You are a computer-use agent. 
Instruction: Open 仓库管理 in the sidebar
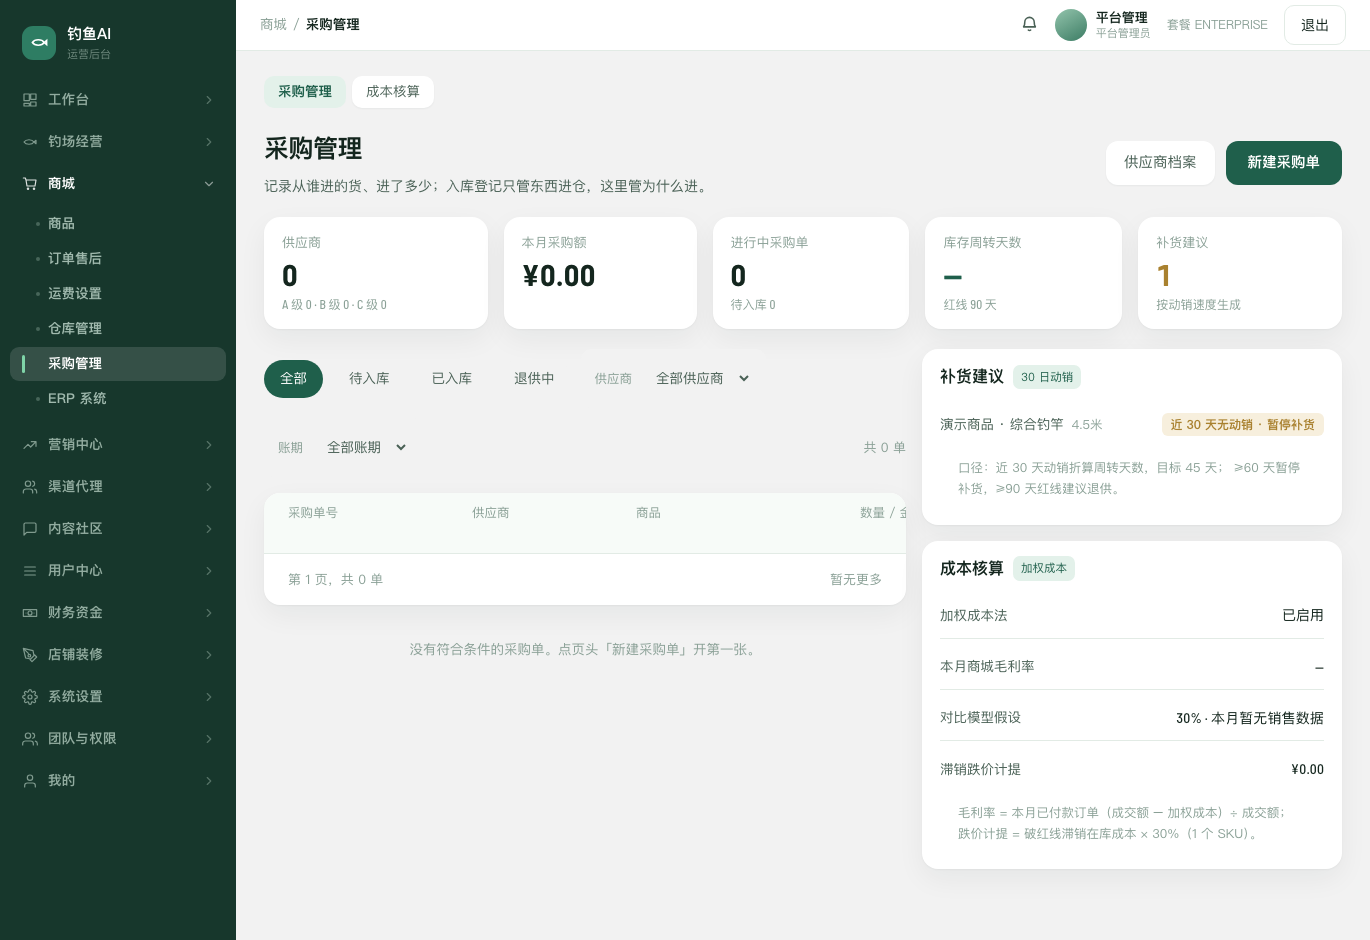click(118, 329)
